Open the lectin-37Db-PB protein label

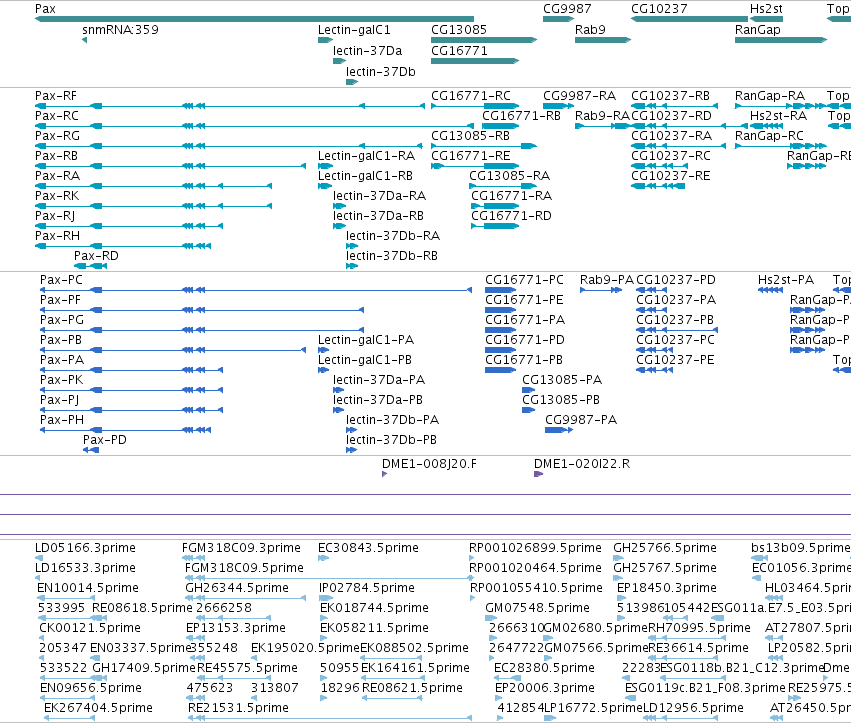tap(391, 440)
